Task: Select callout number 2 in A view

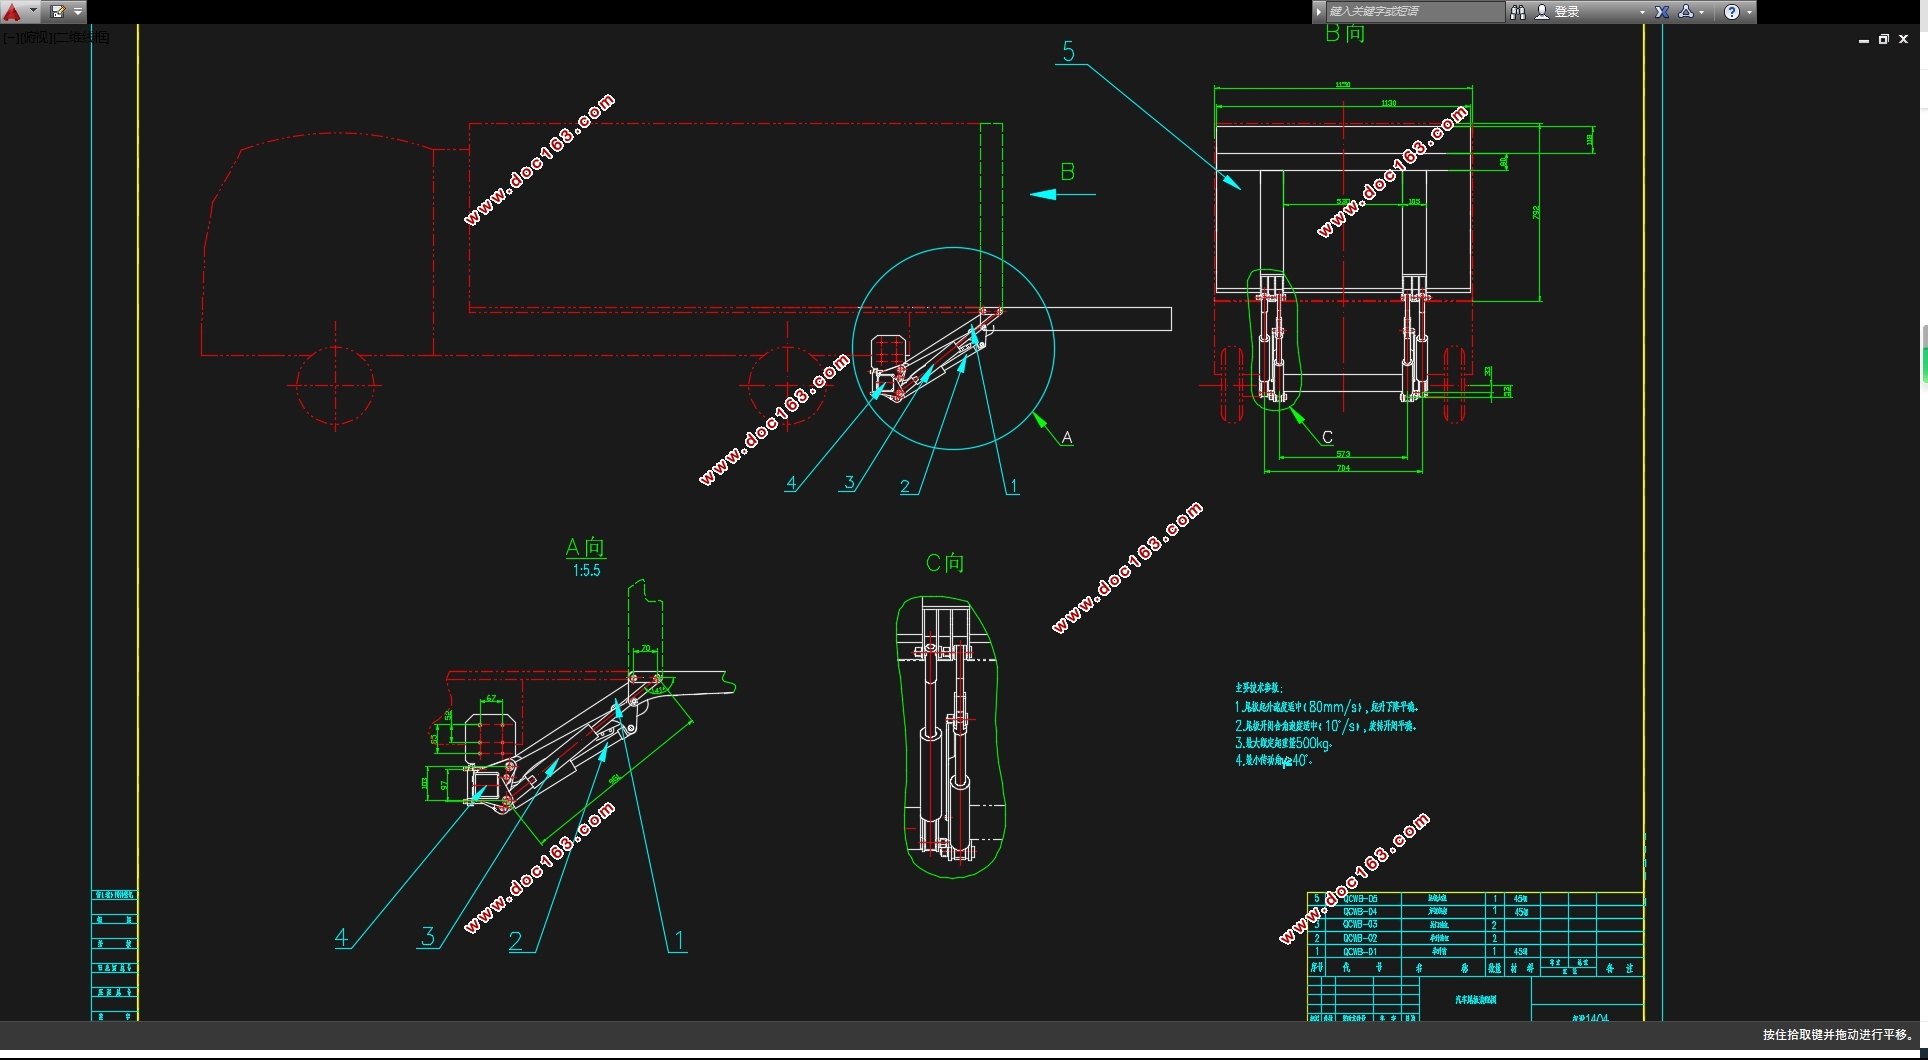Action: 516,941
